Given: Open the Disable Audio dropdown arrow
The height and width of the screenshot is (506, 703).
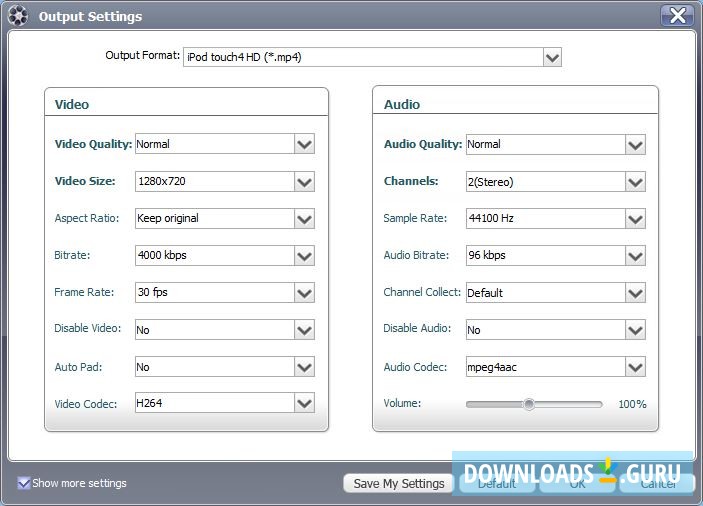Looking at the screenshot, I should pos(635,330).
